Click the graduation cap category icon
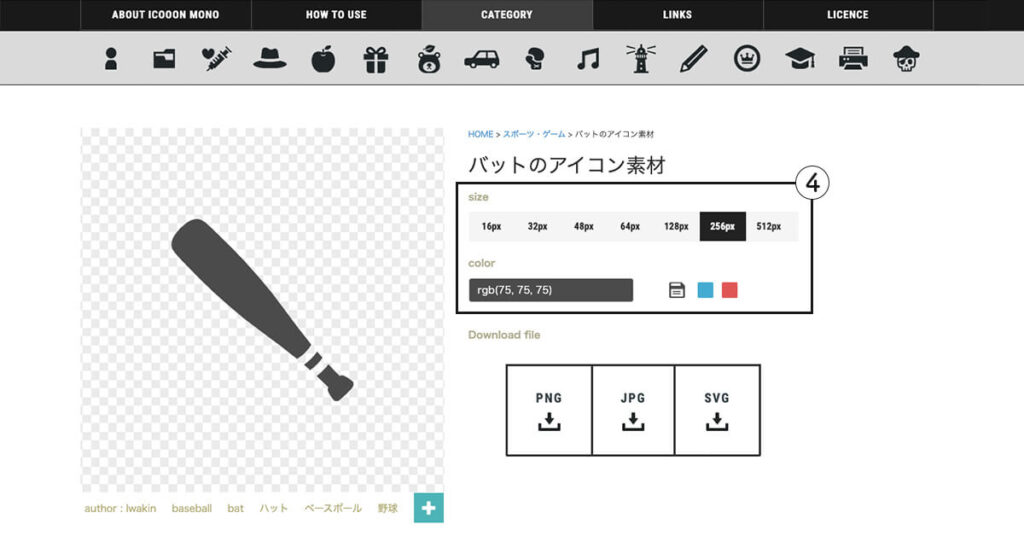 click(x=800, y=59)
